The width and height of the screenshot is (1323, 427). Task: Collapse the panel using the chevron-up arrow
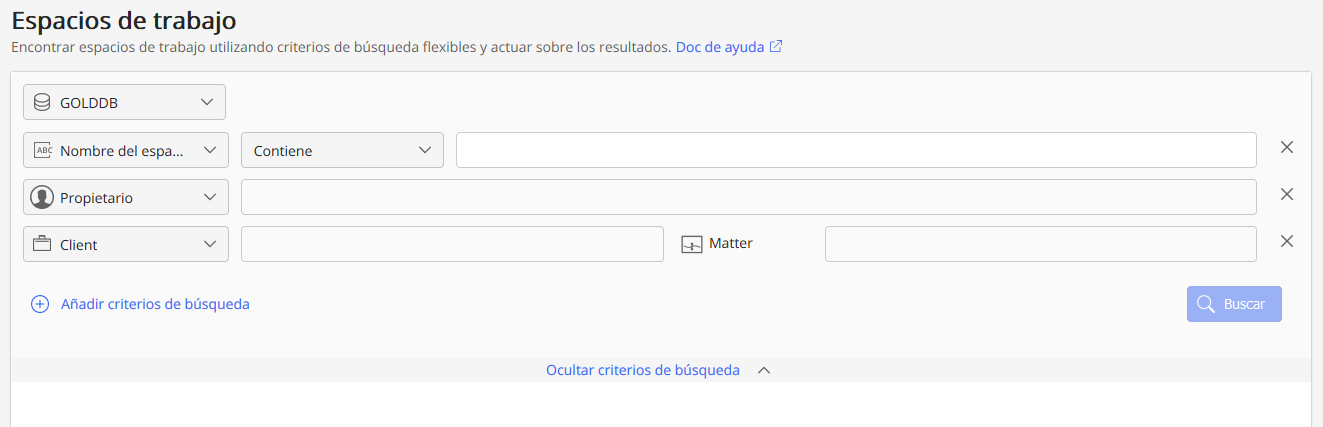point(764,370)
